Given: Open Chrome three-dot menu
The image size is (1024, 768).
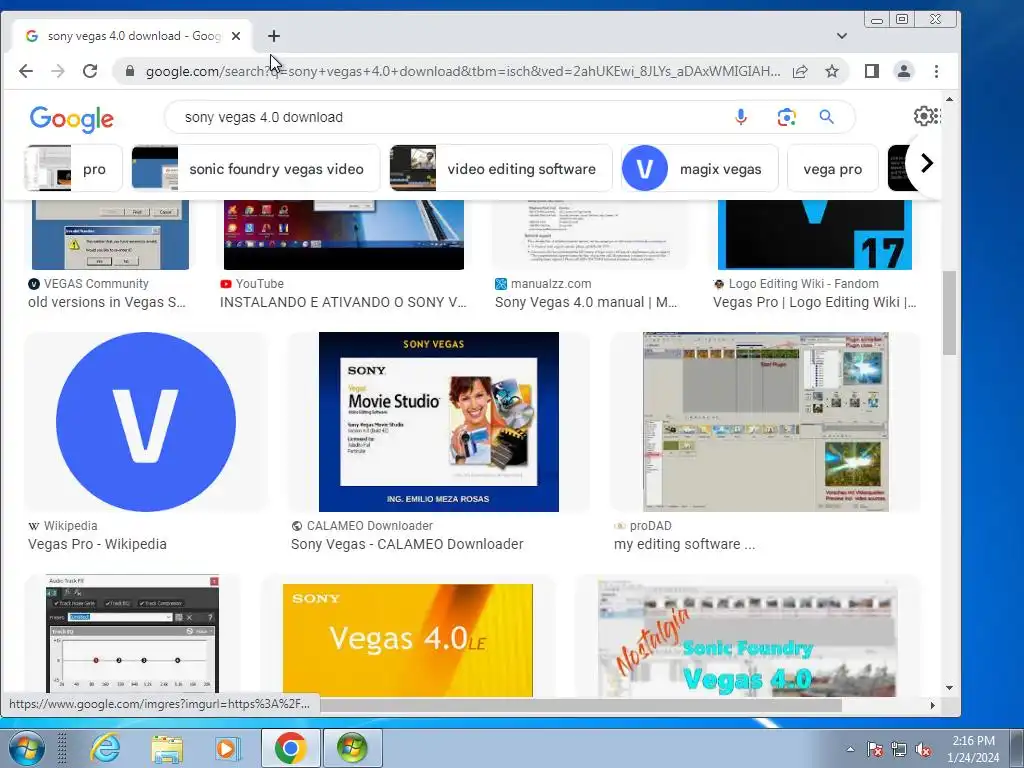Looking at the screenshot, I should 936,71.
